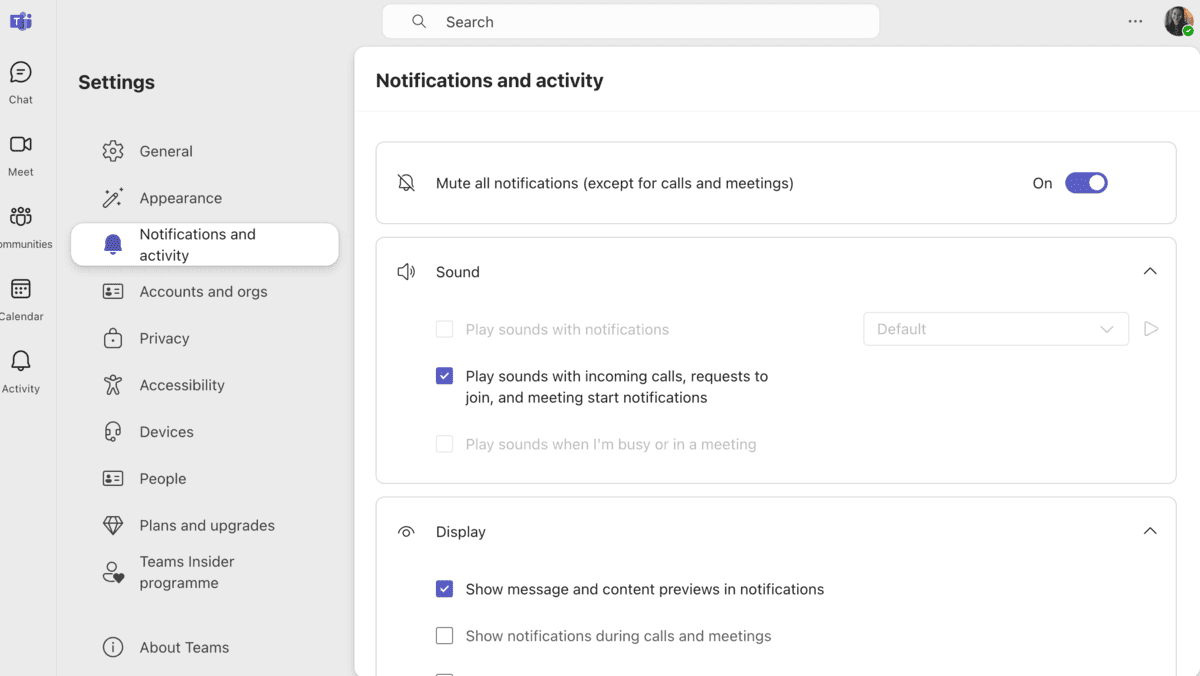Uncheck Play sounds with incoming calls
Image resolution: width=1200 pixels, height=676 pixels.
pos(444,375)
